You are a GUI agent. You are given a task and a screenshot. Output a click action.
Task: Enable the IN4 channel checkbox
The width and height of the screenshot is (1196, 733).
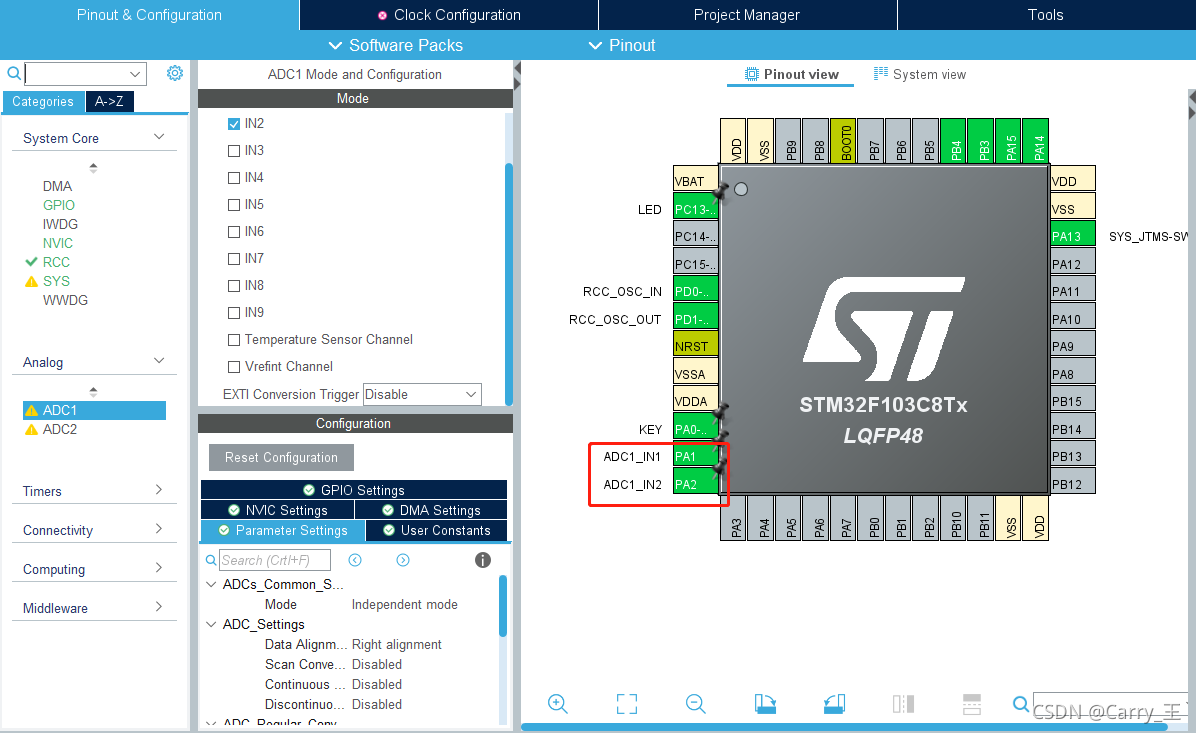[x=234, y=178]
